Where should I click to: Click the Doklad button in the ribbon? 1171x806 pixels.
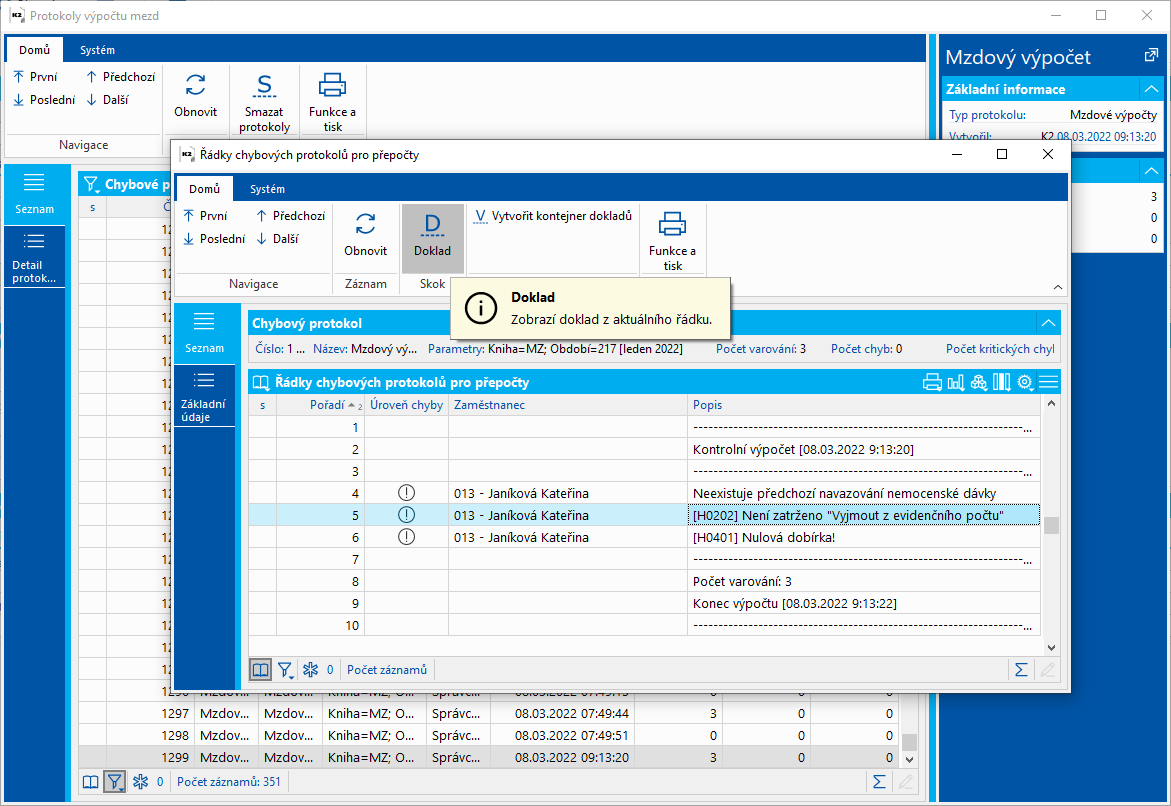pyautogui.click(x=432, y=238)
